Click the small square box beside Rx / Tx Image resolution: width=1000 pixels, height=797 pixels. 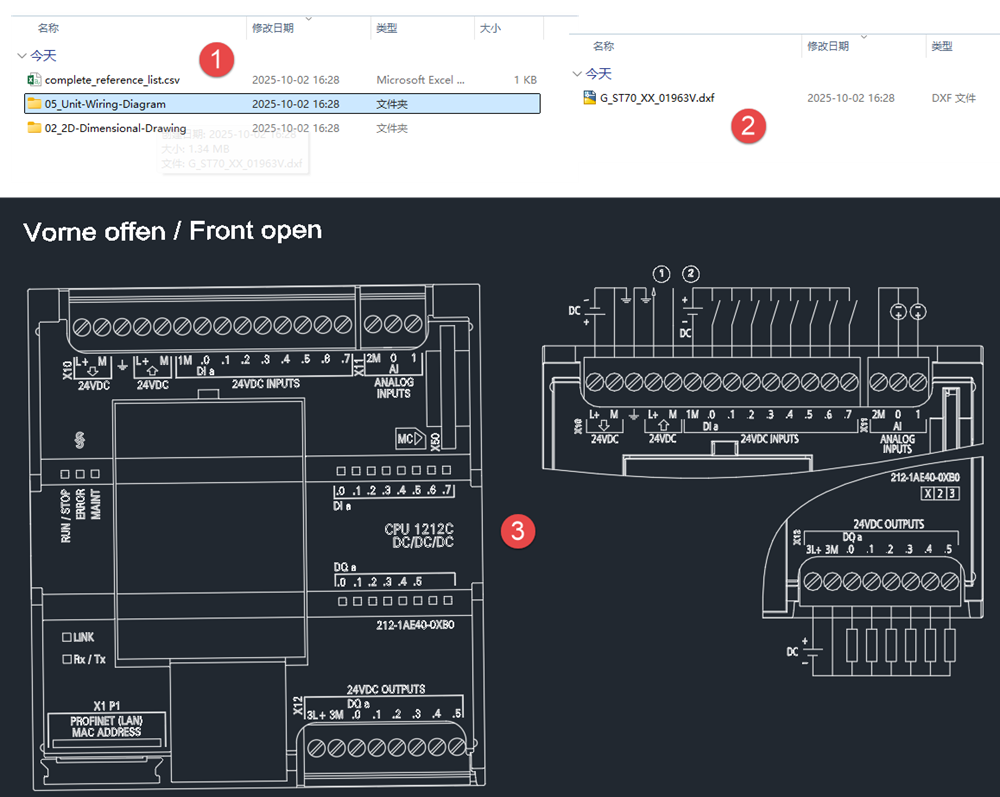67,659
